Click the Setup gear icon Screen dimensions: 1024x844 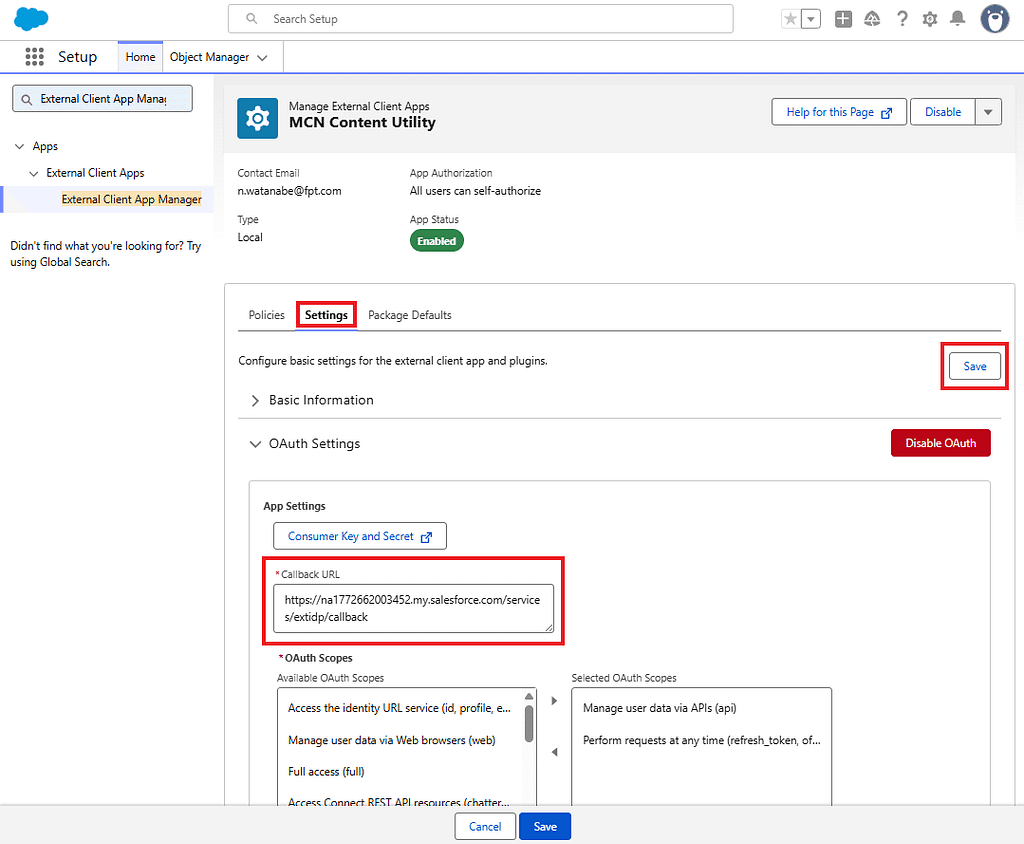930,19
